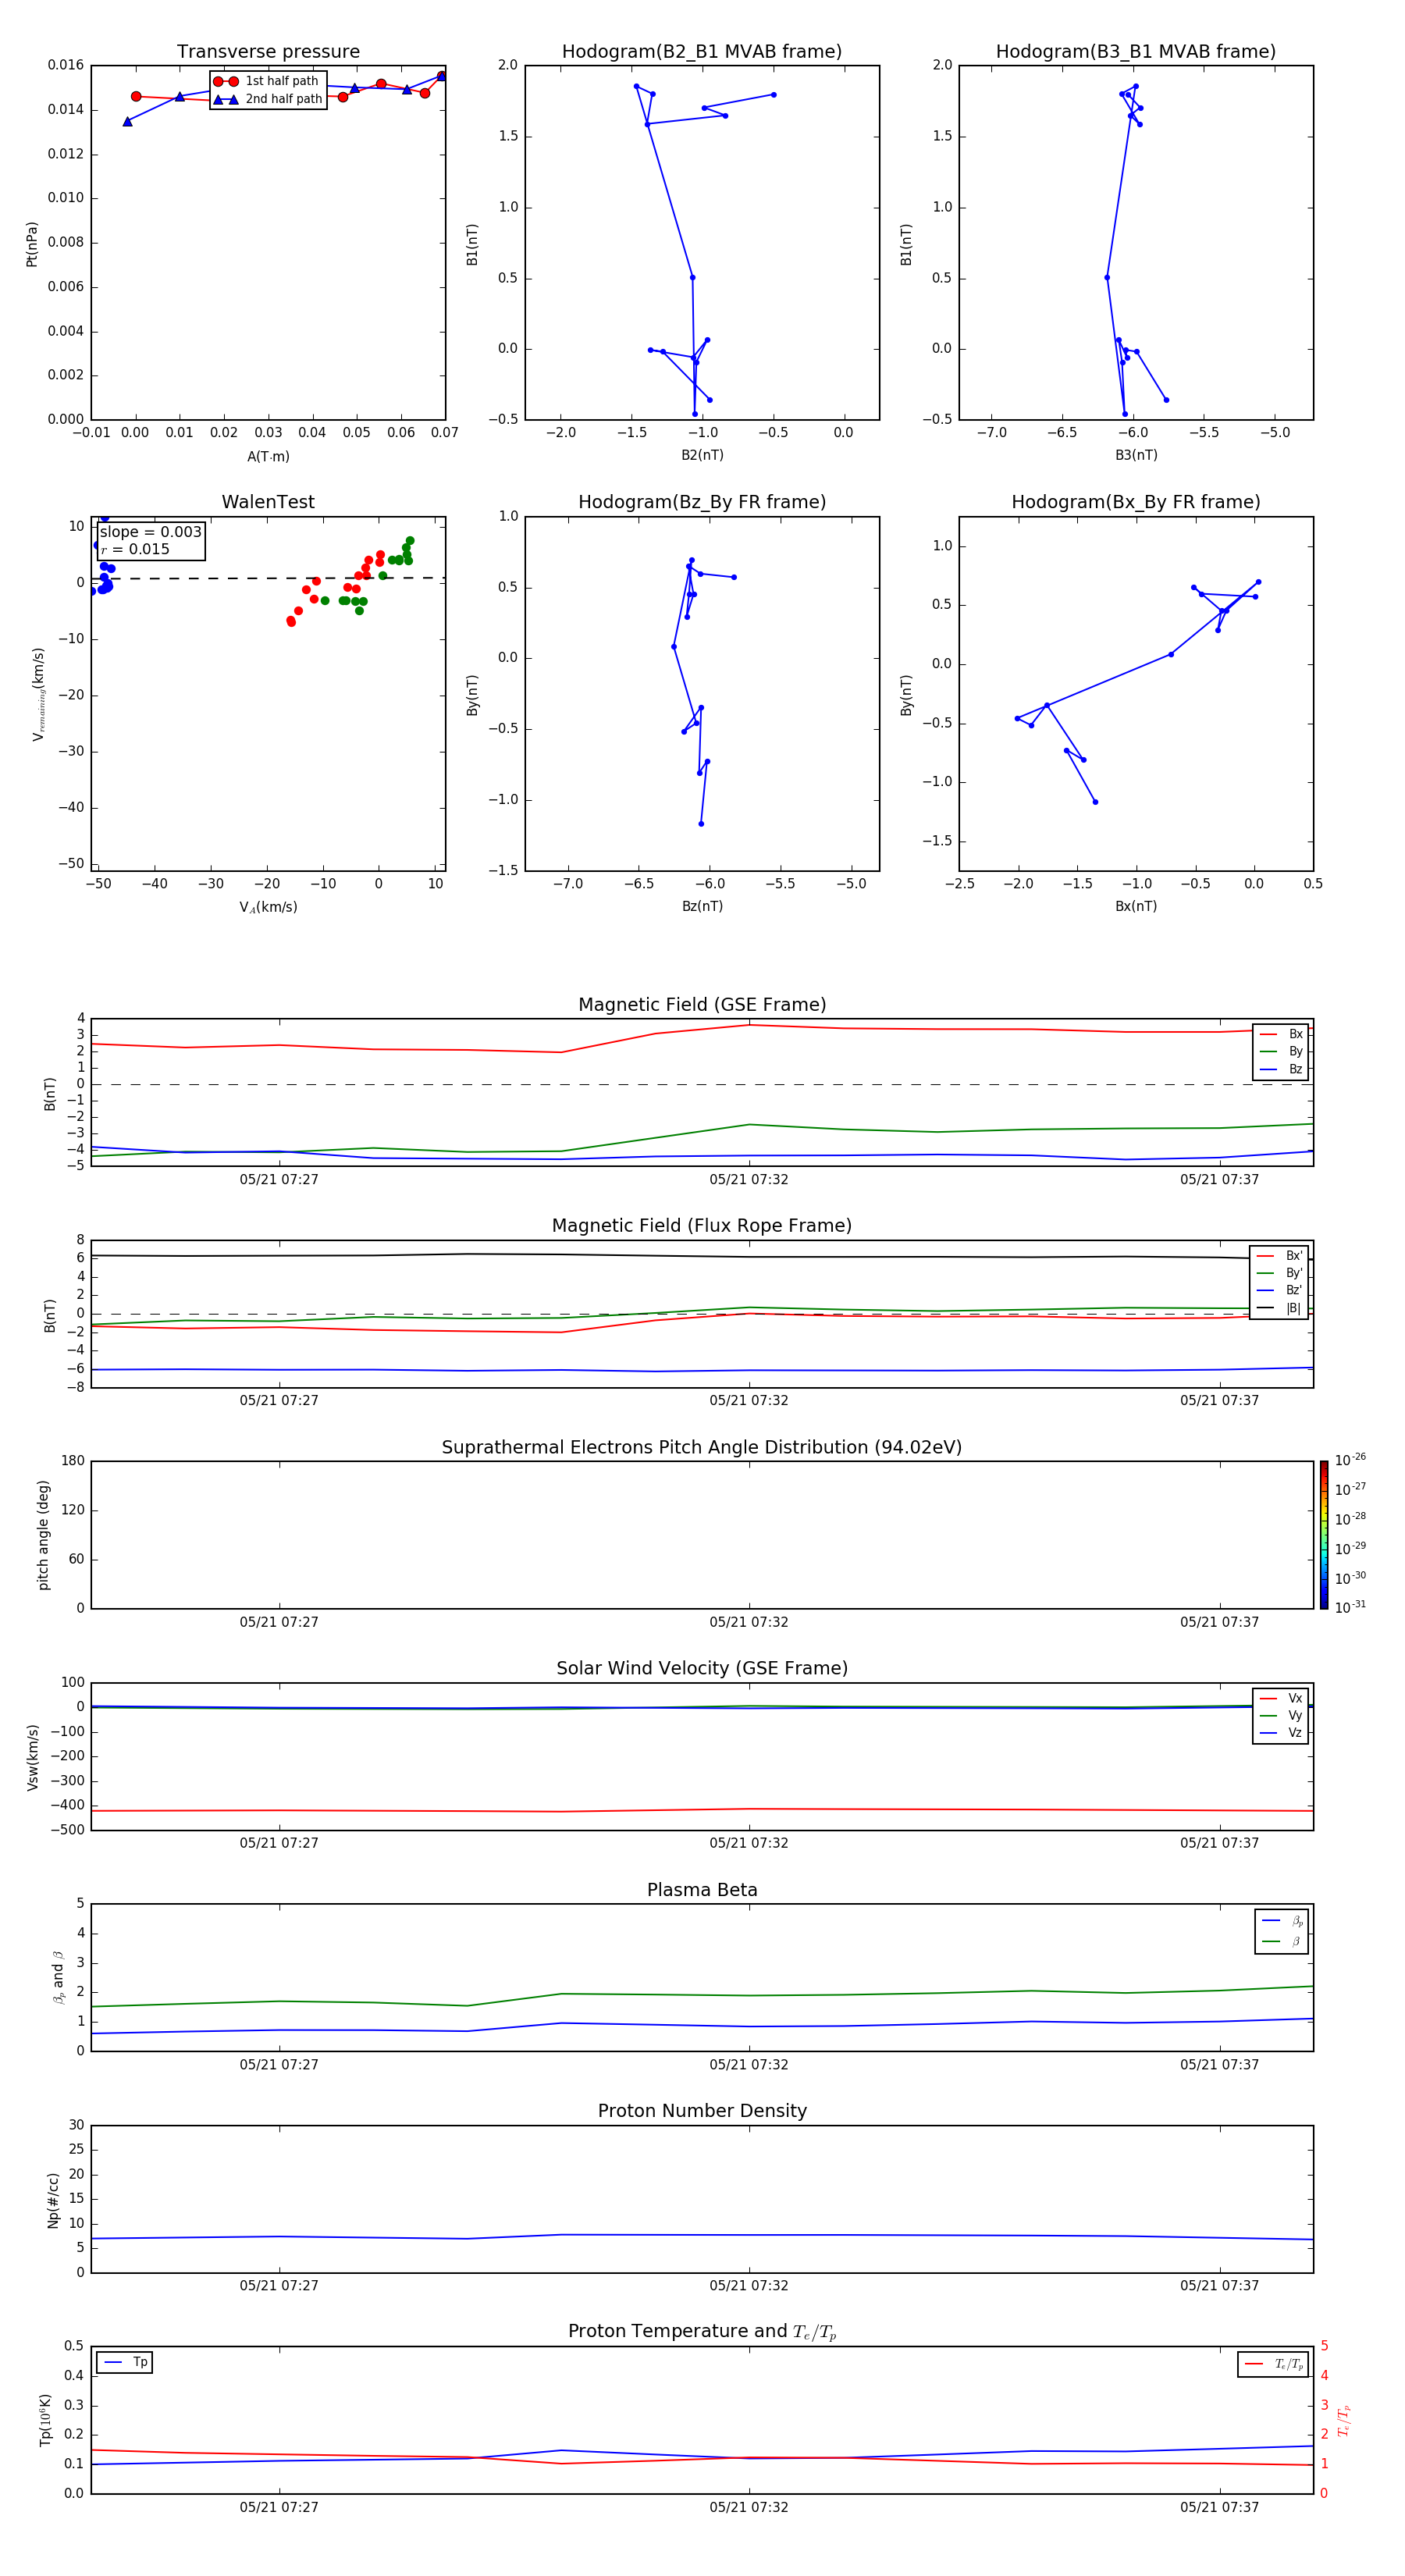The height and width of the screenshot is (2576, 1405).
Task: Select the "slope = 0.003" annotation
Action: tap(151, 532)
